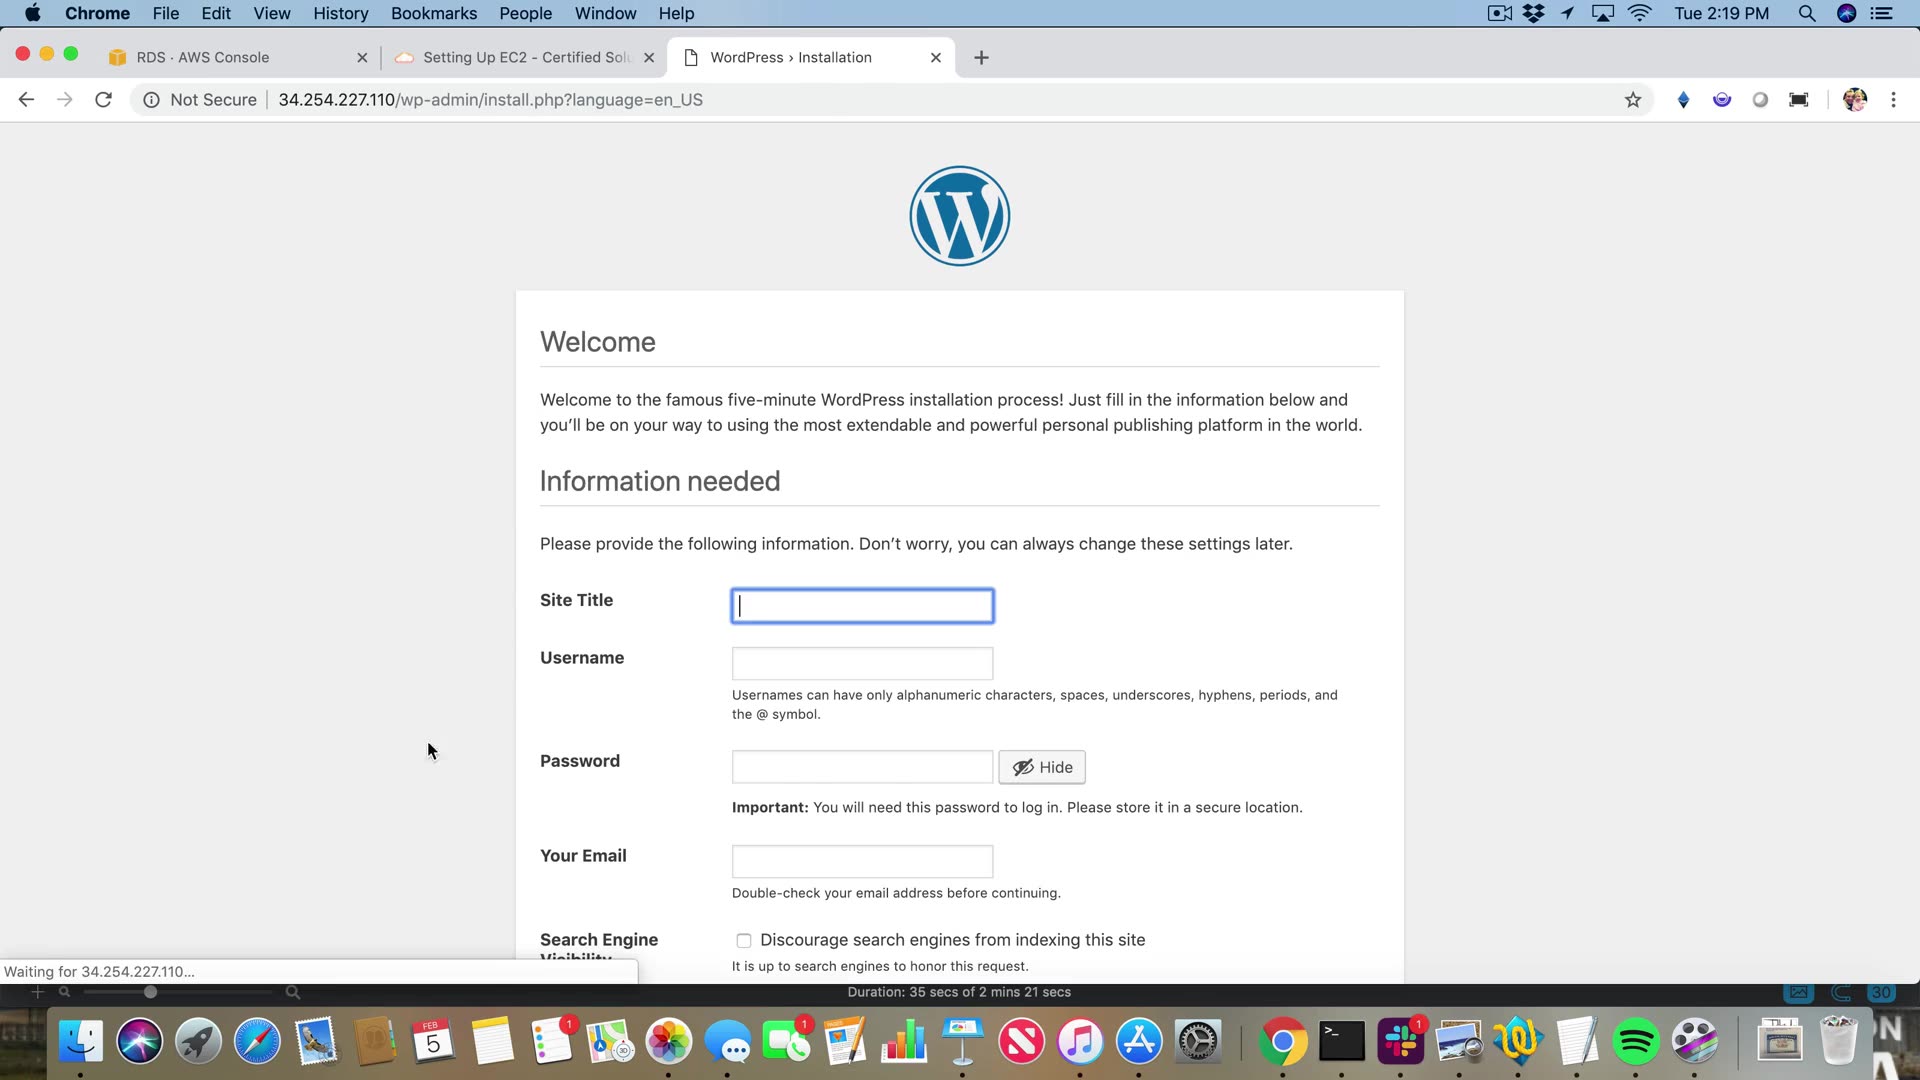Check Discourage search engines checkbox

pos(744,941)
